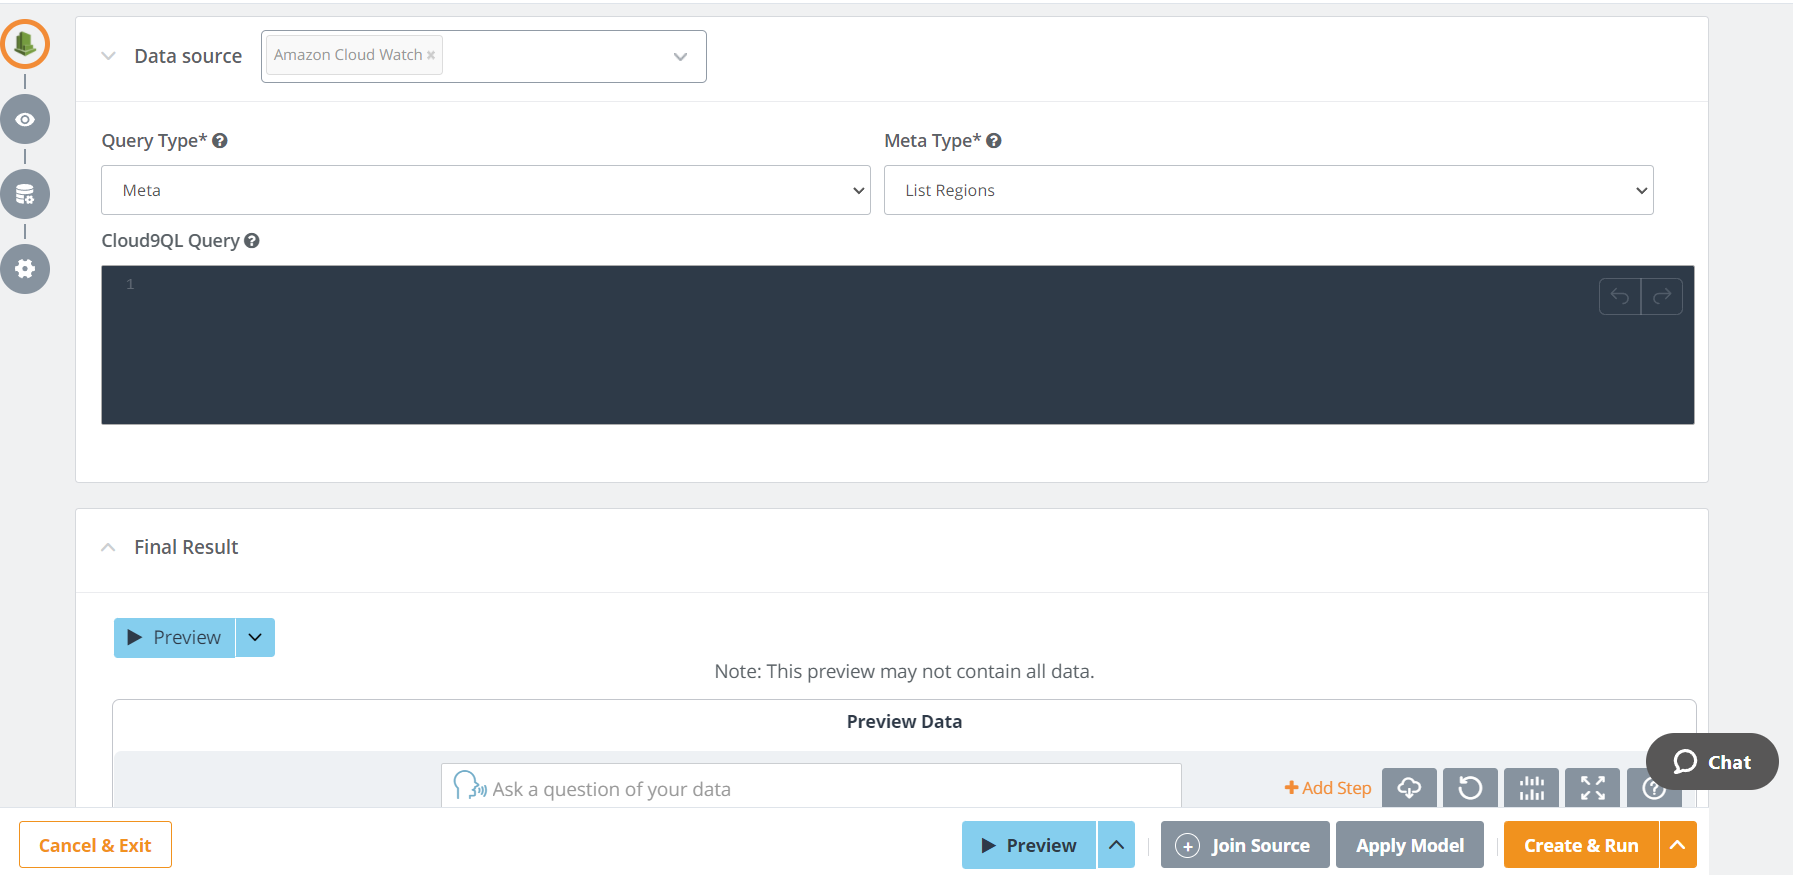This screenshot has height=875, width=1793.
Task: Click the Amazon CloudWatch step icon in sidebar
Action: pyautogui.click(x=25, y=44)
